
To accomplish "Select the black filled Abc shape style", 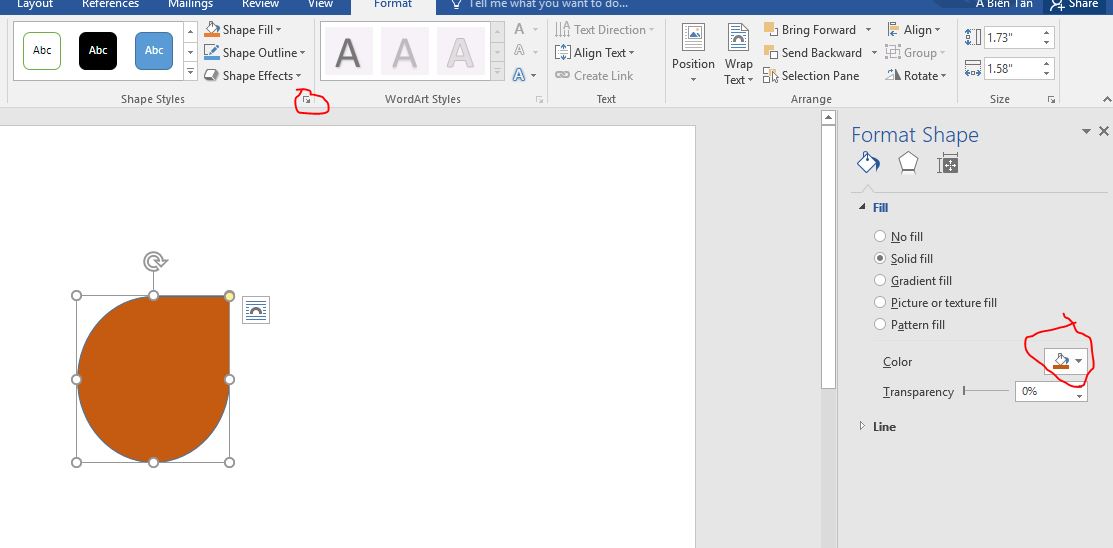I will (98, 50).
